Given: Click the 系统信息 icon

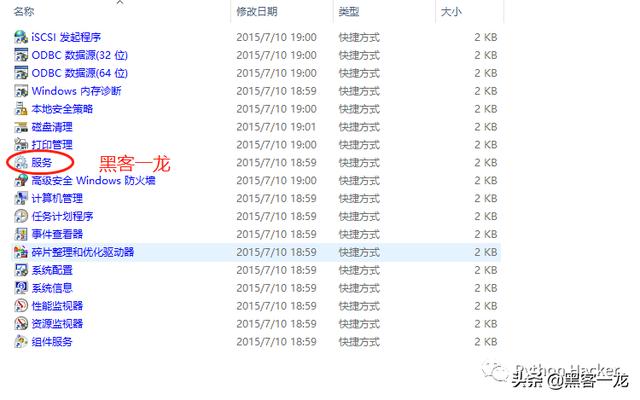Looking at the screenshot, I should [x=21, y=288].
